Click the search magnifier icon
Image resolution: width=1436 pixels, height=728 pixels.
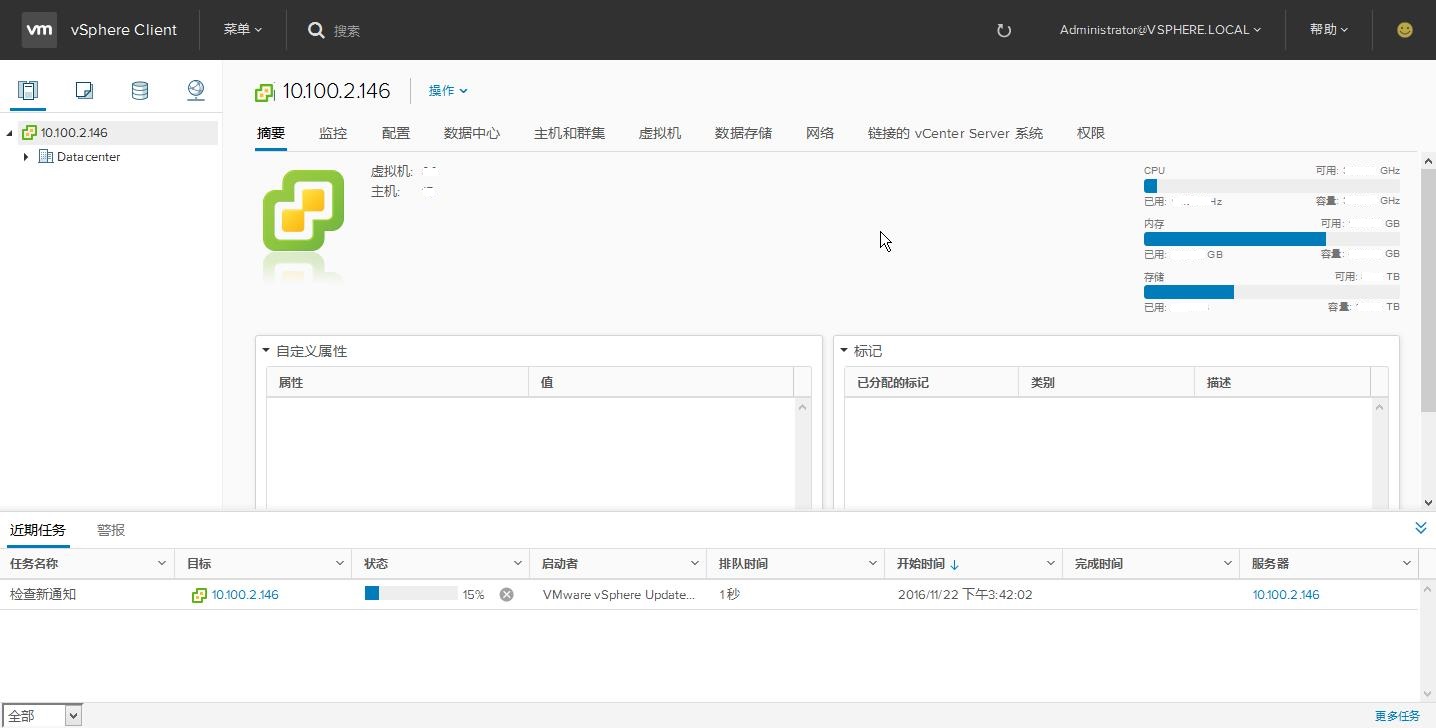click(x=316, y=30)
